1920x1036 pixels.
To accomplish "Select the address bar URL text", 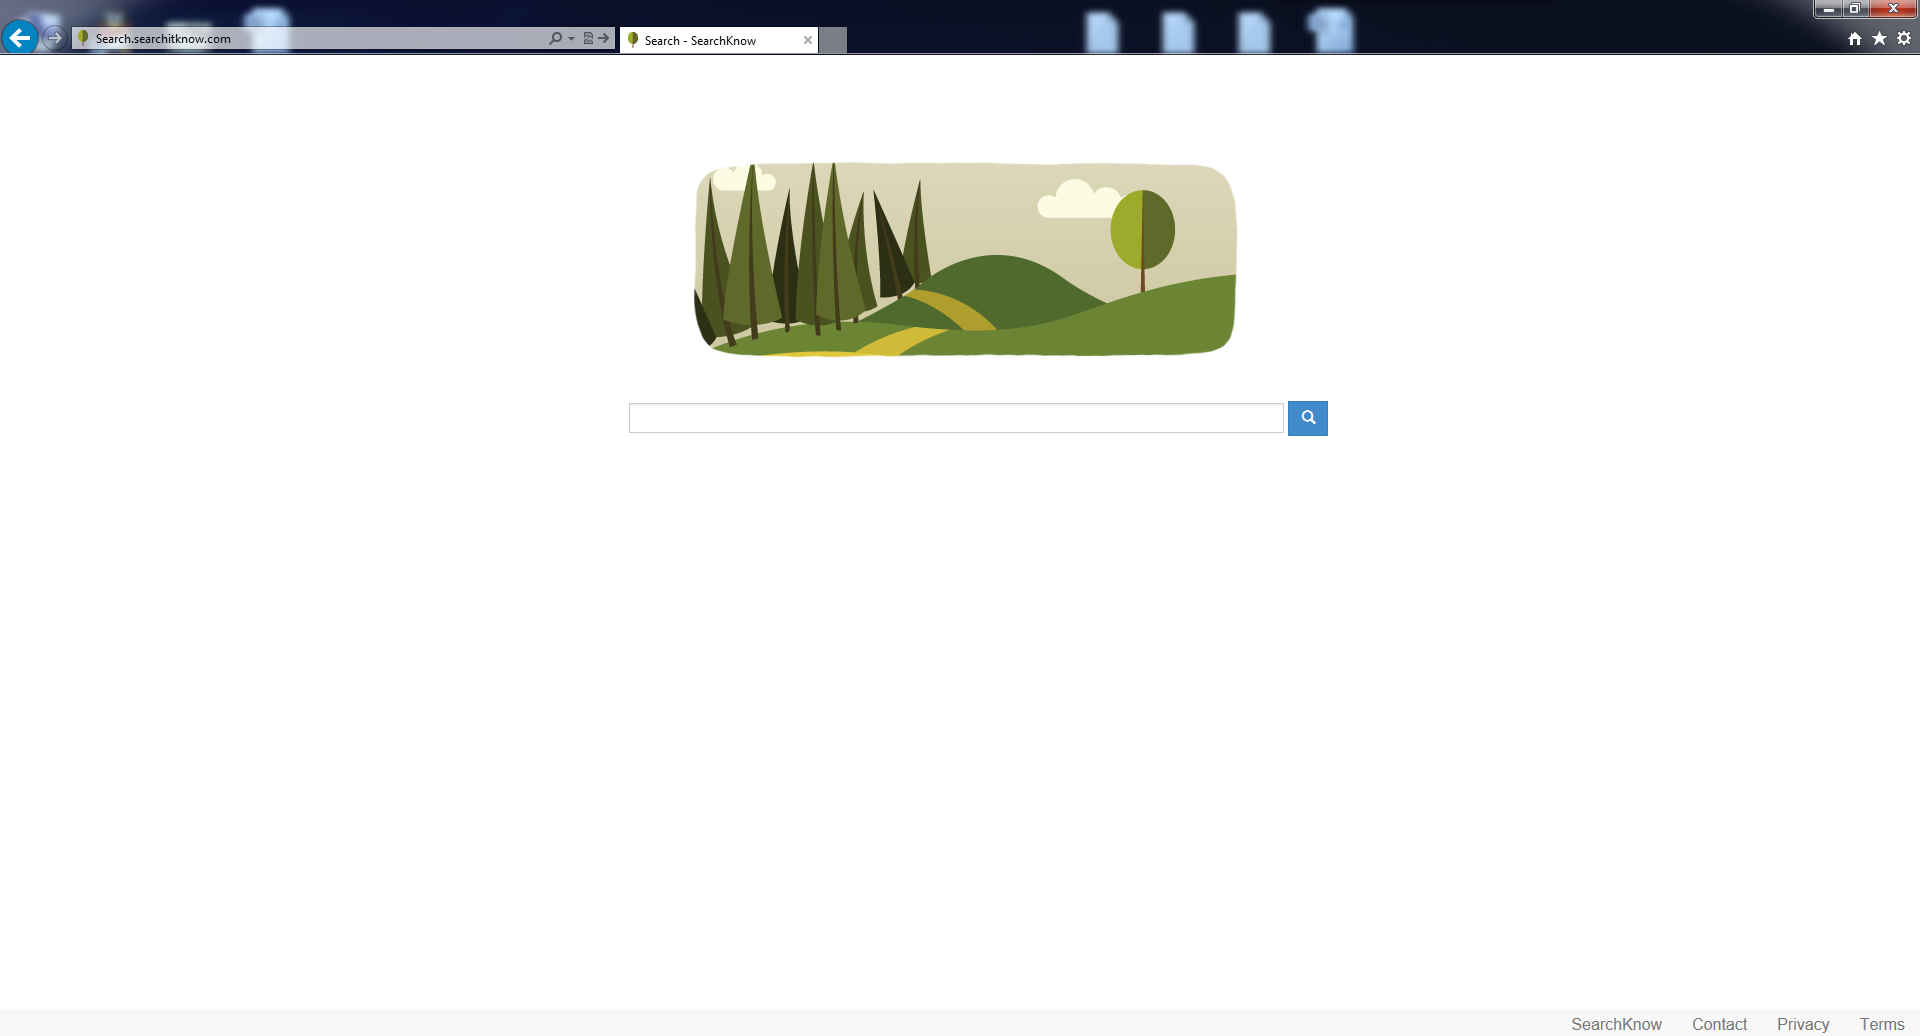I will pyautogui.click(x=163, y=38).
